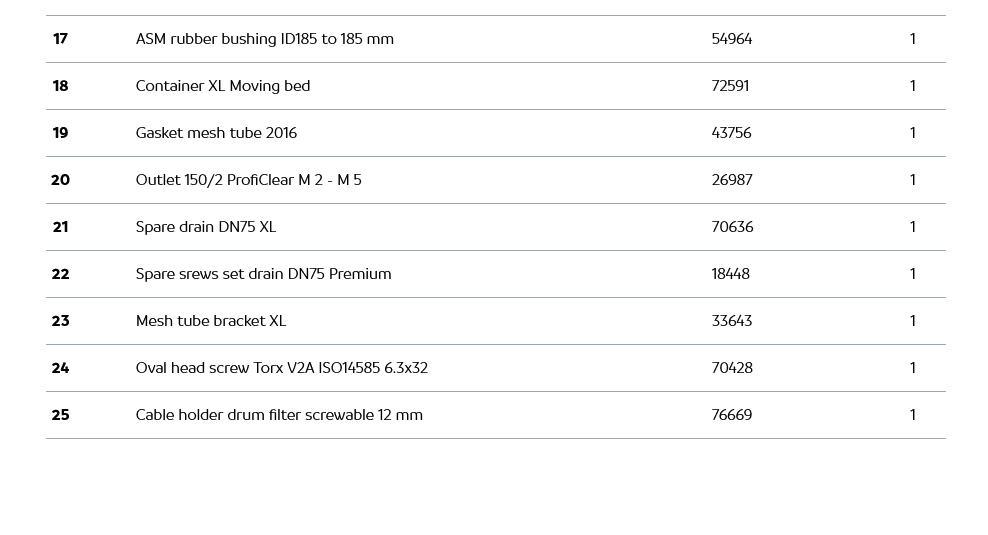988x535 pixels.
Task: Click 'Spare srews set drain DN75 Premium'
Action: tap(263, 274)
